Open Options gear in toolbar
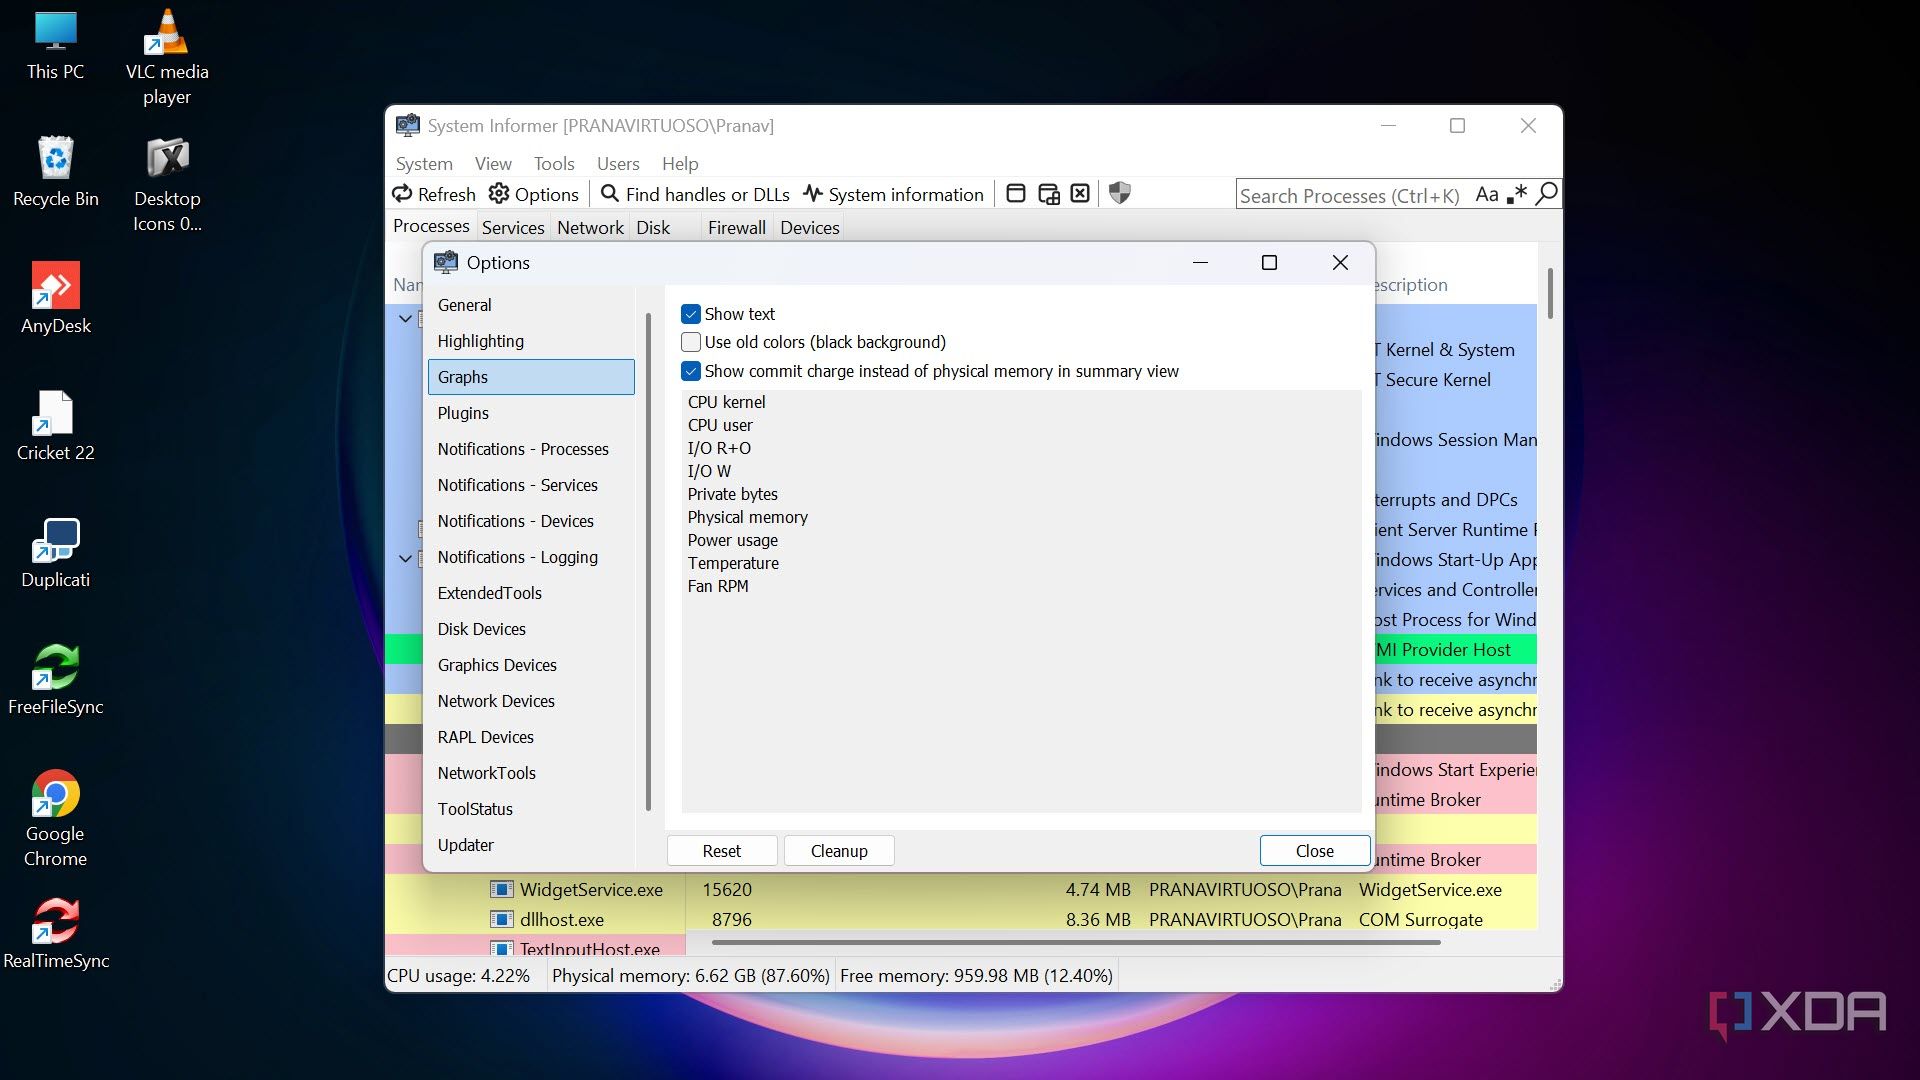 (499, 194)
